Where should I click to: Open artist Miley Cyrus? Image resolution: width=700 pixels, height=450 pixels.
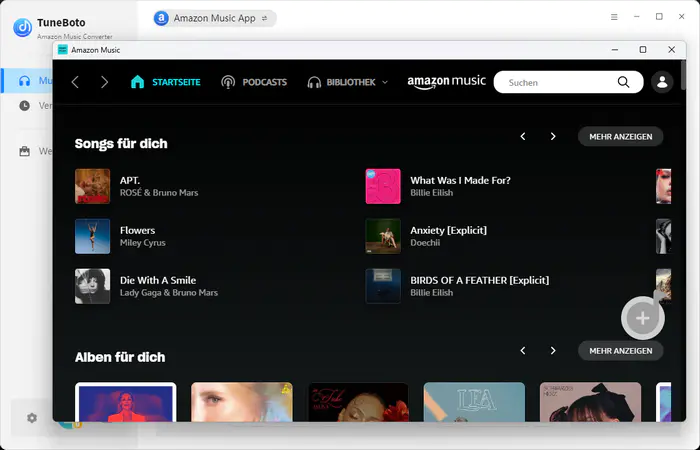coord(143,243)
